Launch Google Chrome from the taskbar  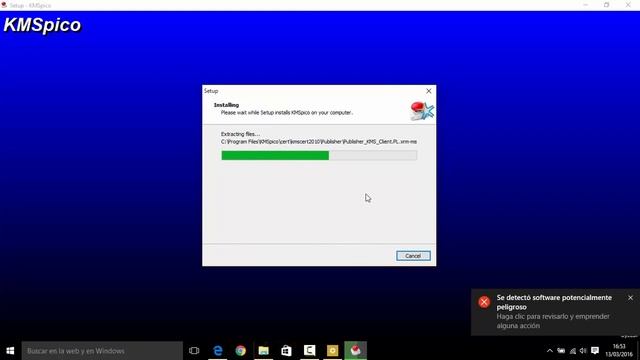[x=241, y=351]
